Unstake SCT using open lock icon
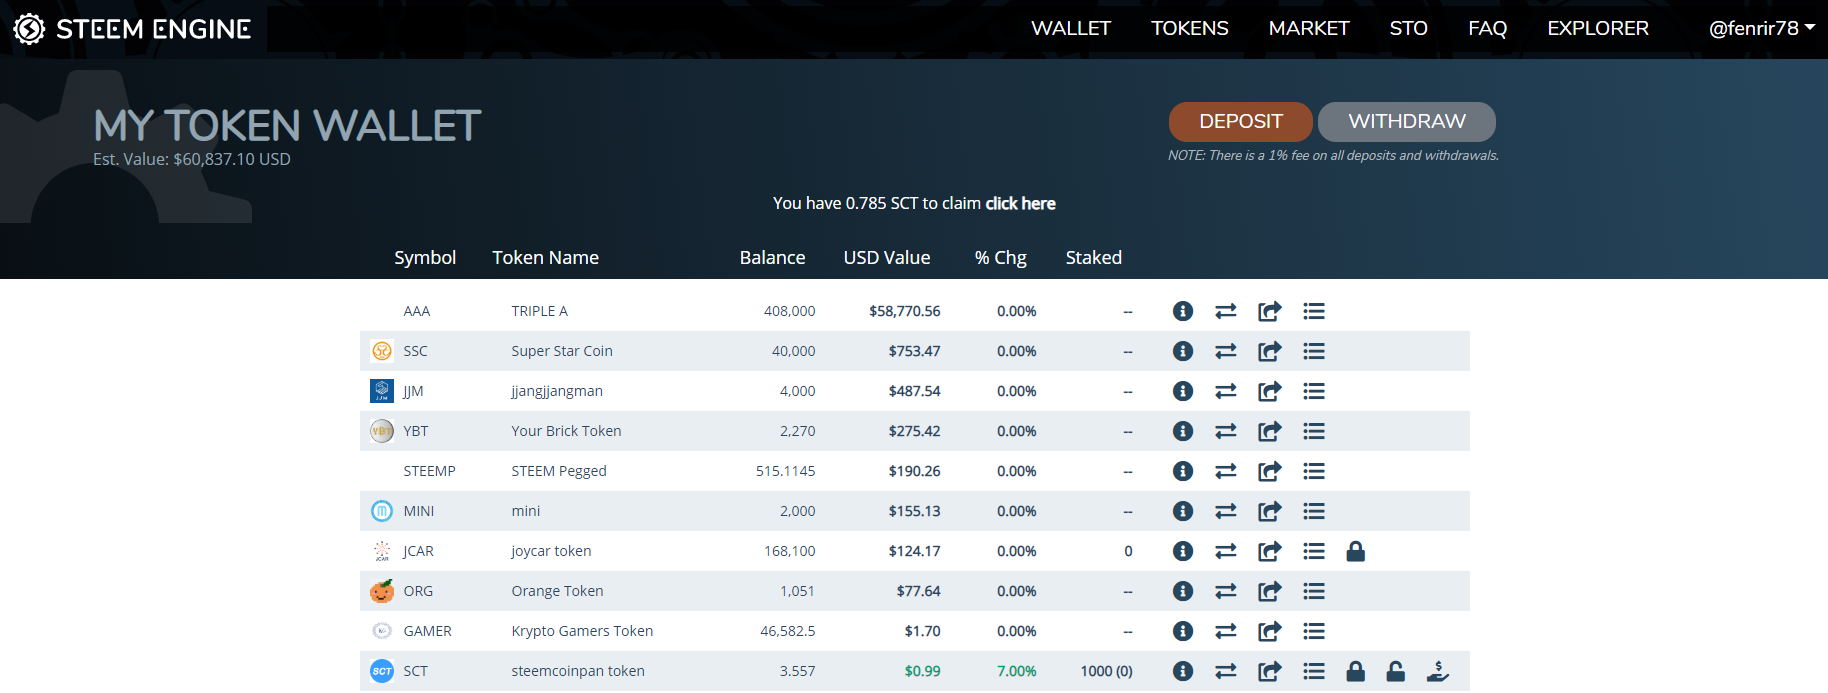 1396,671
